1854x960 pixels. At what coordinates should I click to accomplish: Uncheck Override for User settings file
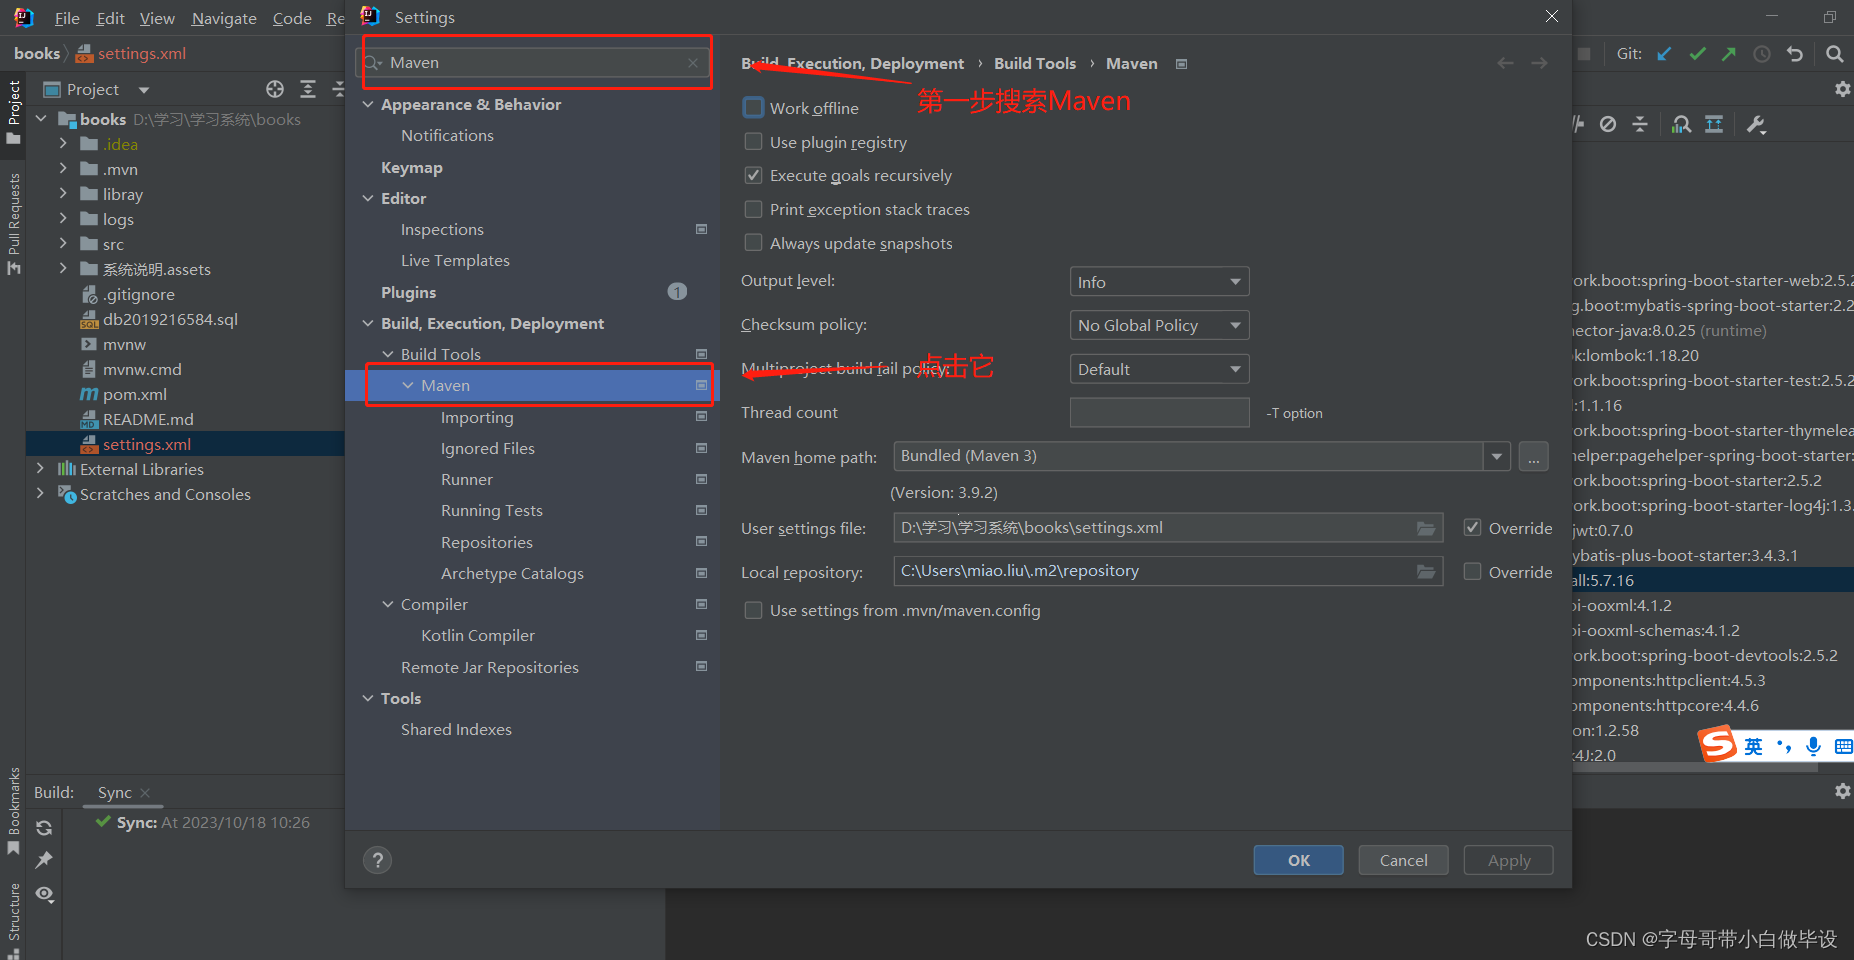point(1472,528)
